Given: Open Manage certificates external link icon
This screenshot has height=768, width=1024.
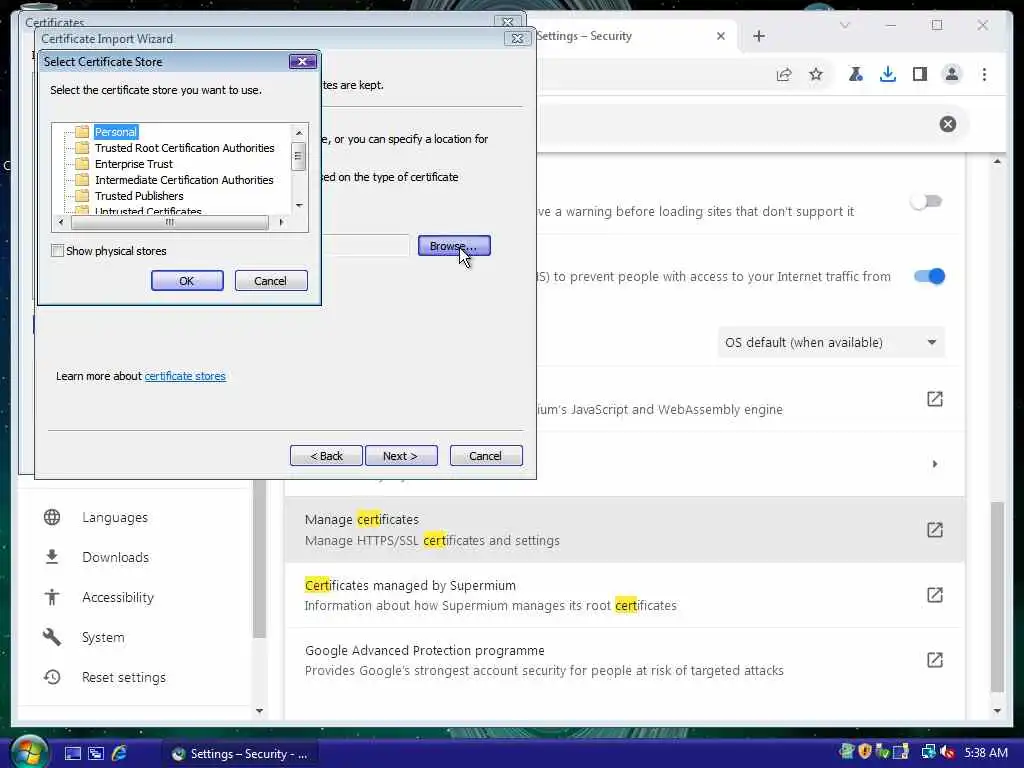Looking at the screenshot, I should coord(935,530).
